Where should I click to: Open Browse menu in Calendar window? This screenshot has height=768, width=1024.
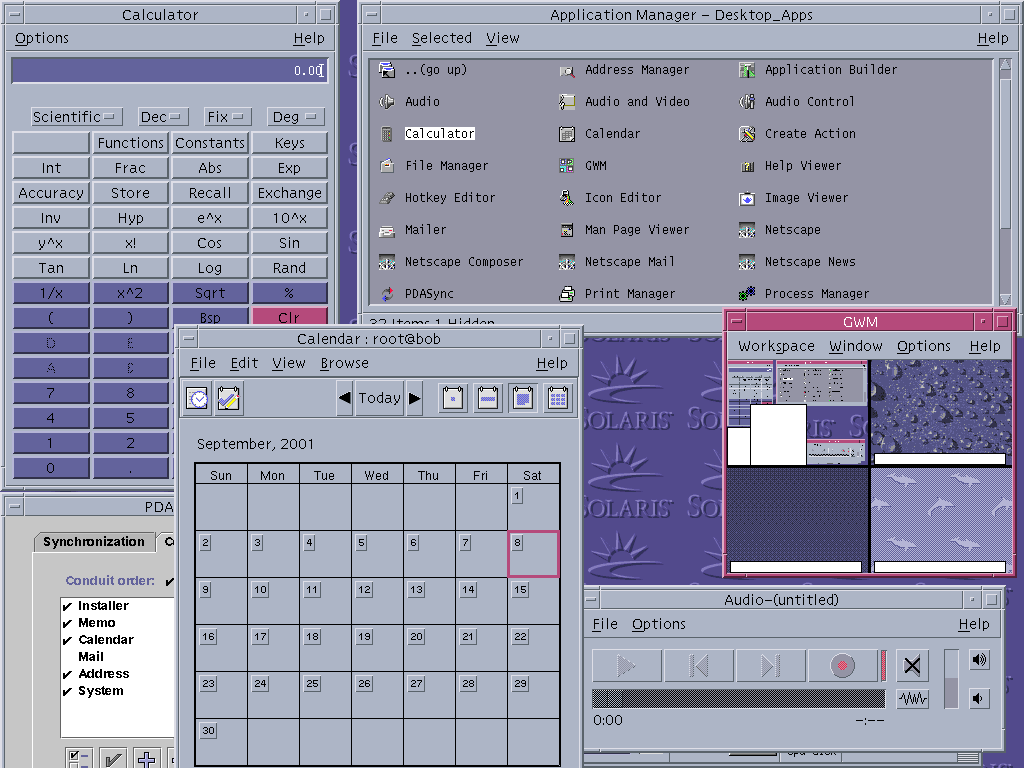pos(344,363)
